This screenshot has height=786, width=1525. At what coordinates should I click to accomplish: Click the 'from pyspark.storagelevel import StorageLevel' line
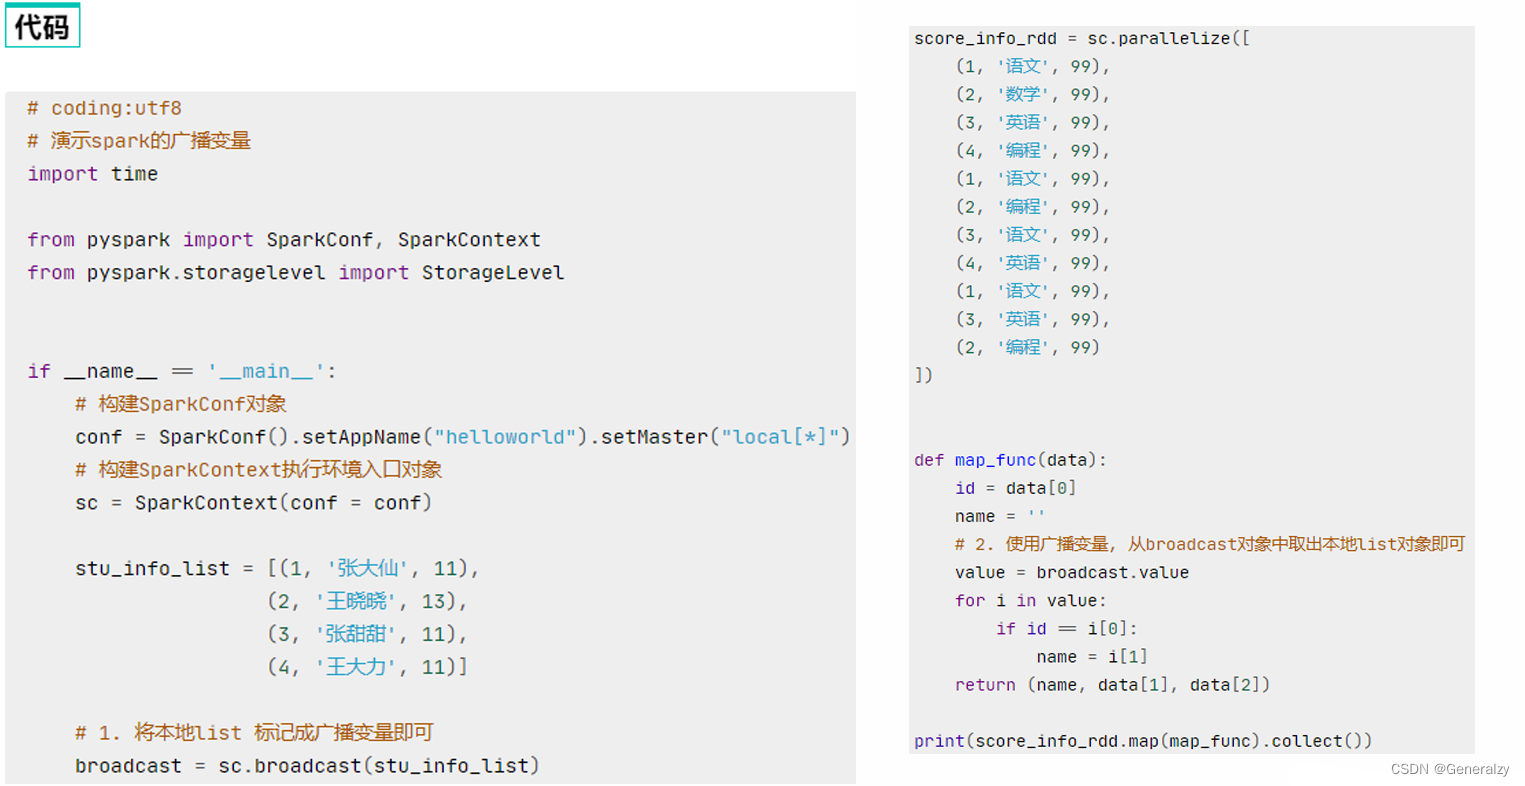(x=296, y=273)
